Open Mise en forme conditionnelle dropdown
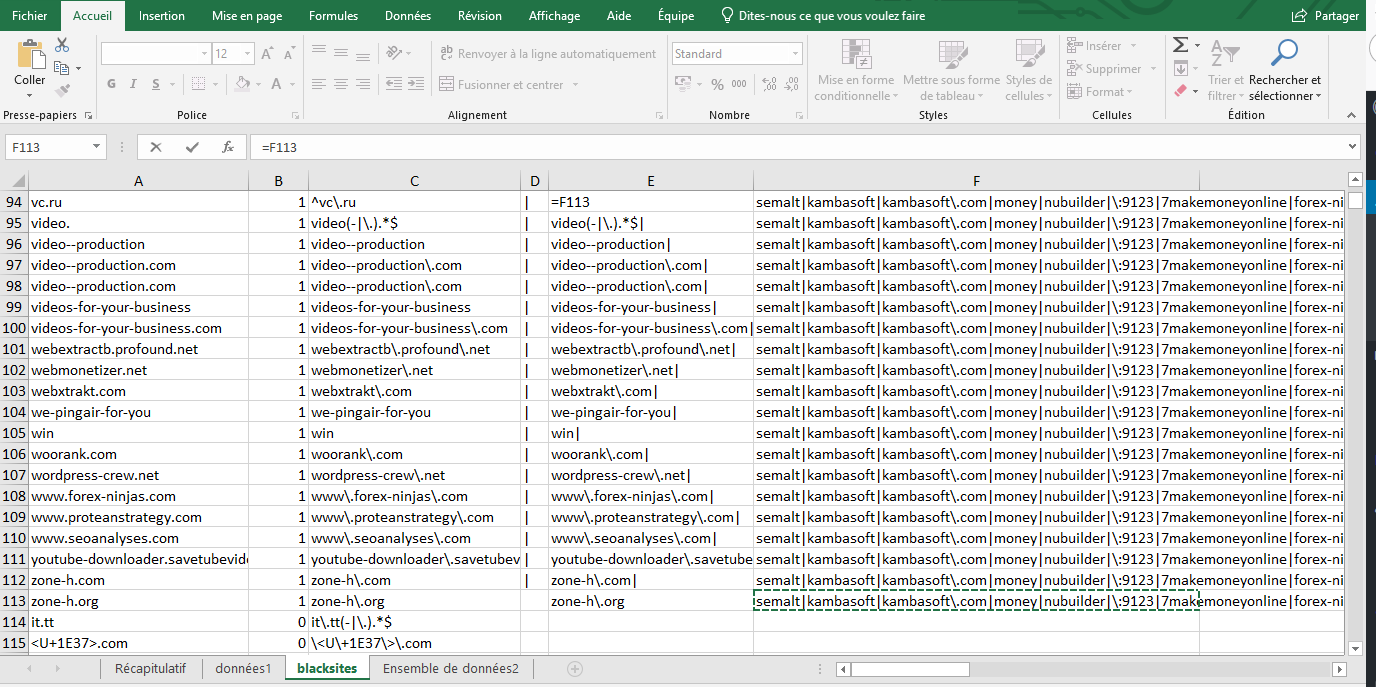Screen dimensions: 1376x687 click(855, 70)
